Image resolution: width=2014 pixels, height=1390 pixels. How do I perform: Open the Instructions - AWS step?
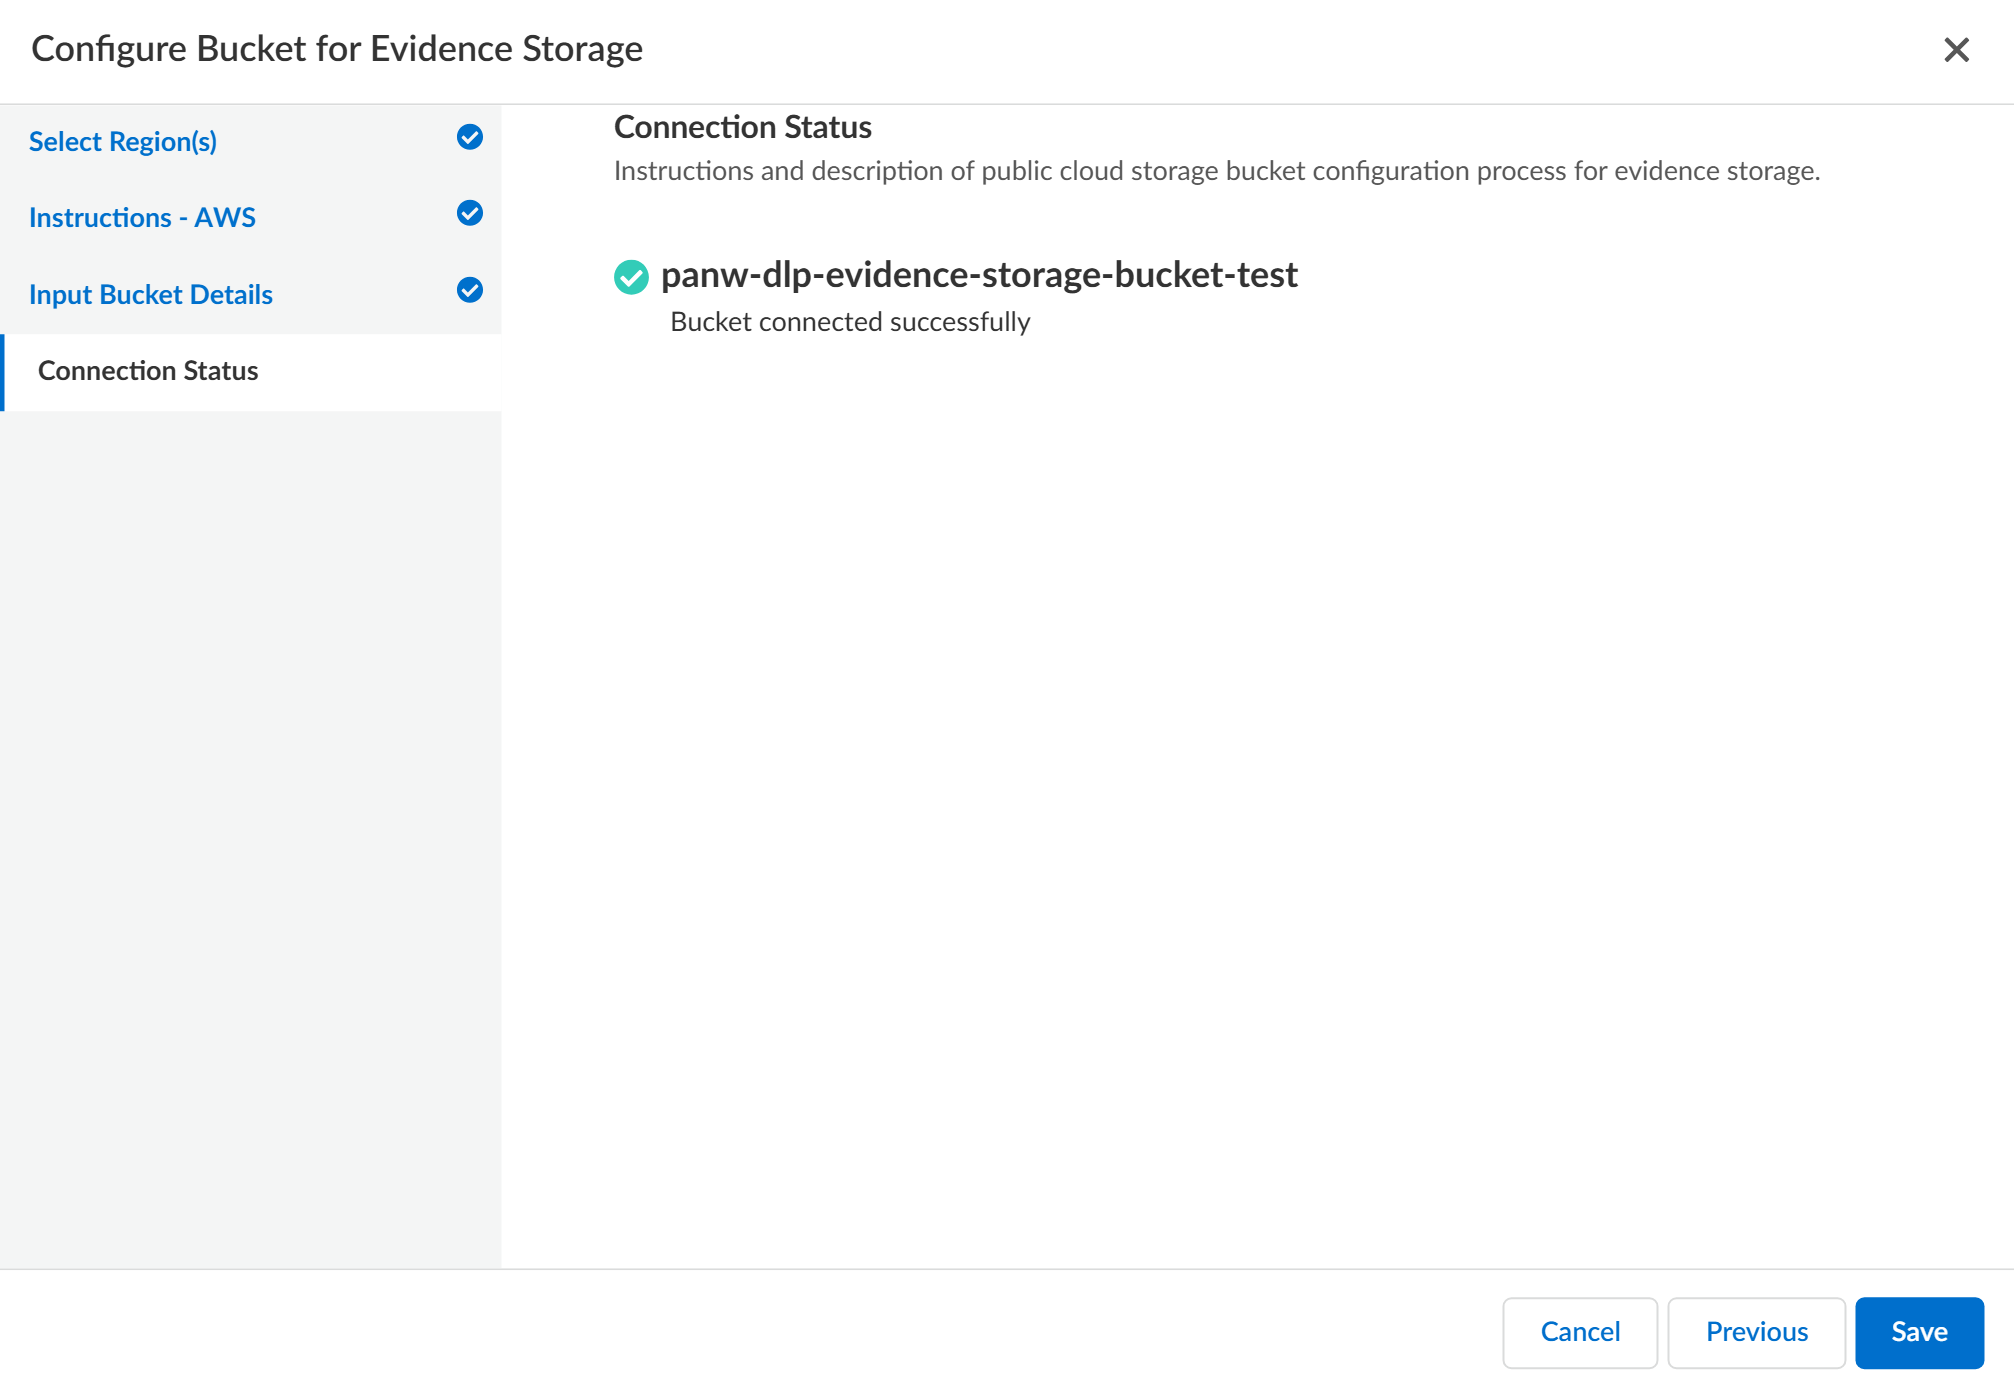(x=142, y=218)
